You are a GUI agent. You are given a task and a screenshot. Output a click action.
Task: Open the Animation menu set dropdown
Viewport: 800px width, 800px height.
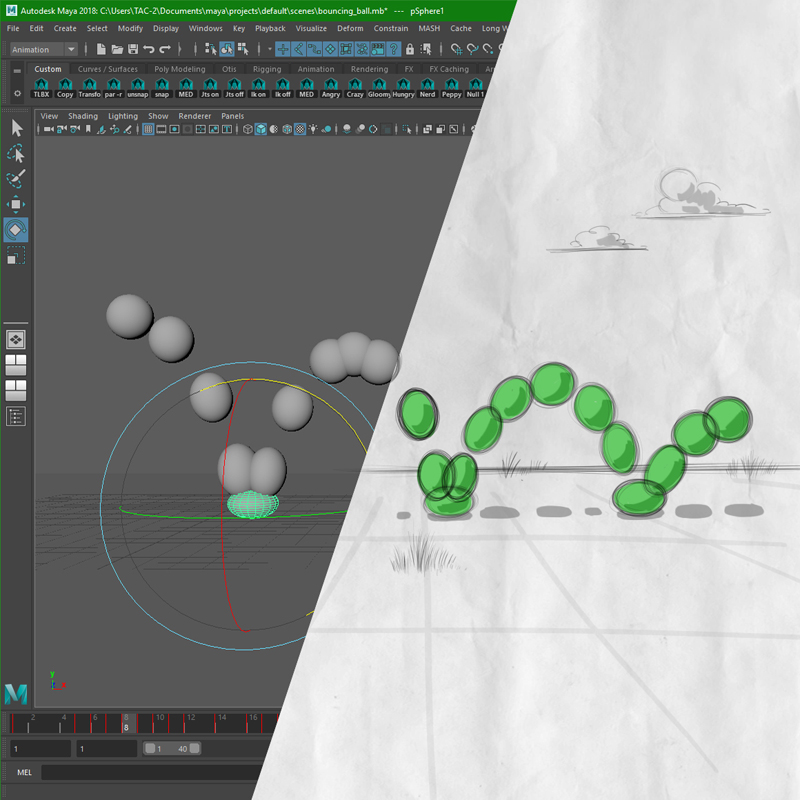(44, 49)
